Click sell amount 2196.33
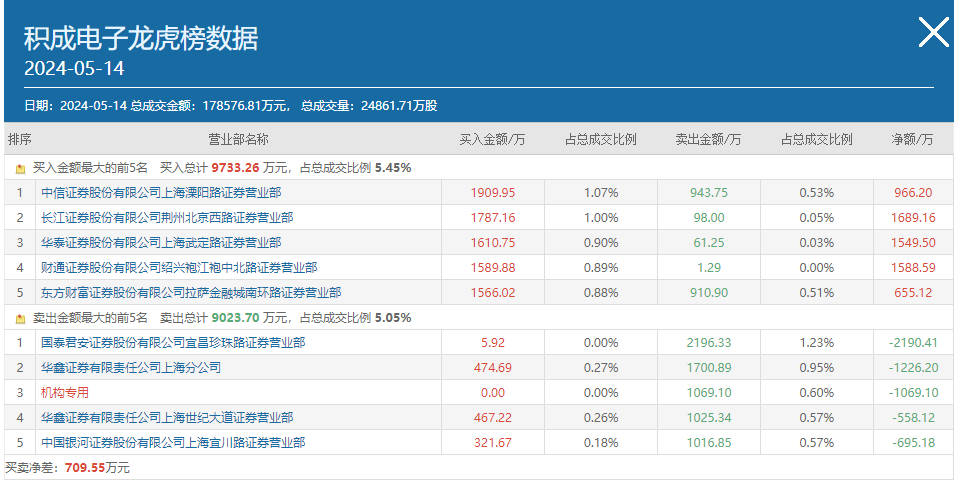This screenshot has width=958, height=484. coord(709,343)
